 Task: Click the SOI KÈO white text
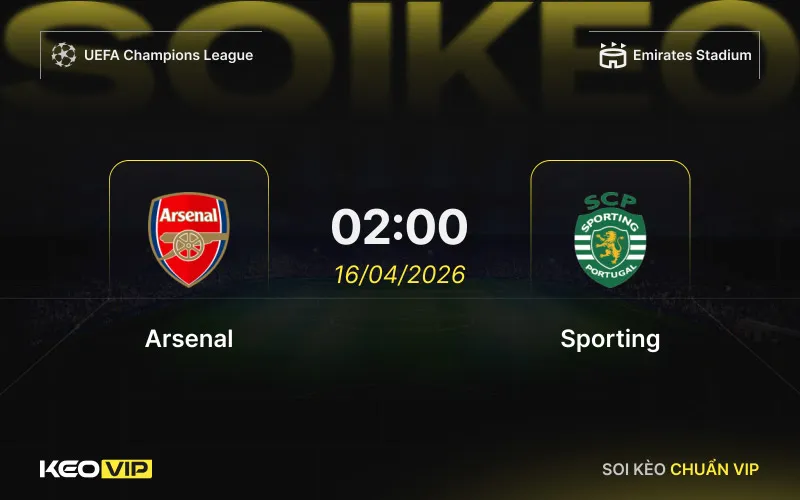[x=634, y=469]
